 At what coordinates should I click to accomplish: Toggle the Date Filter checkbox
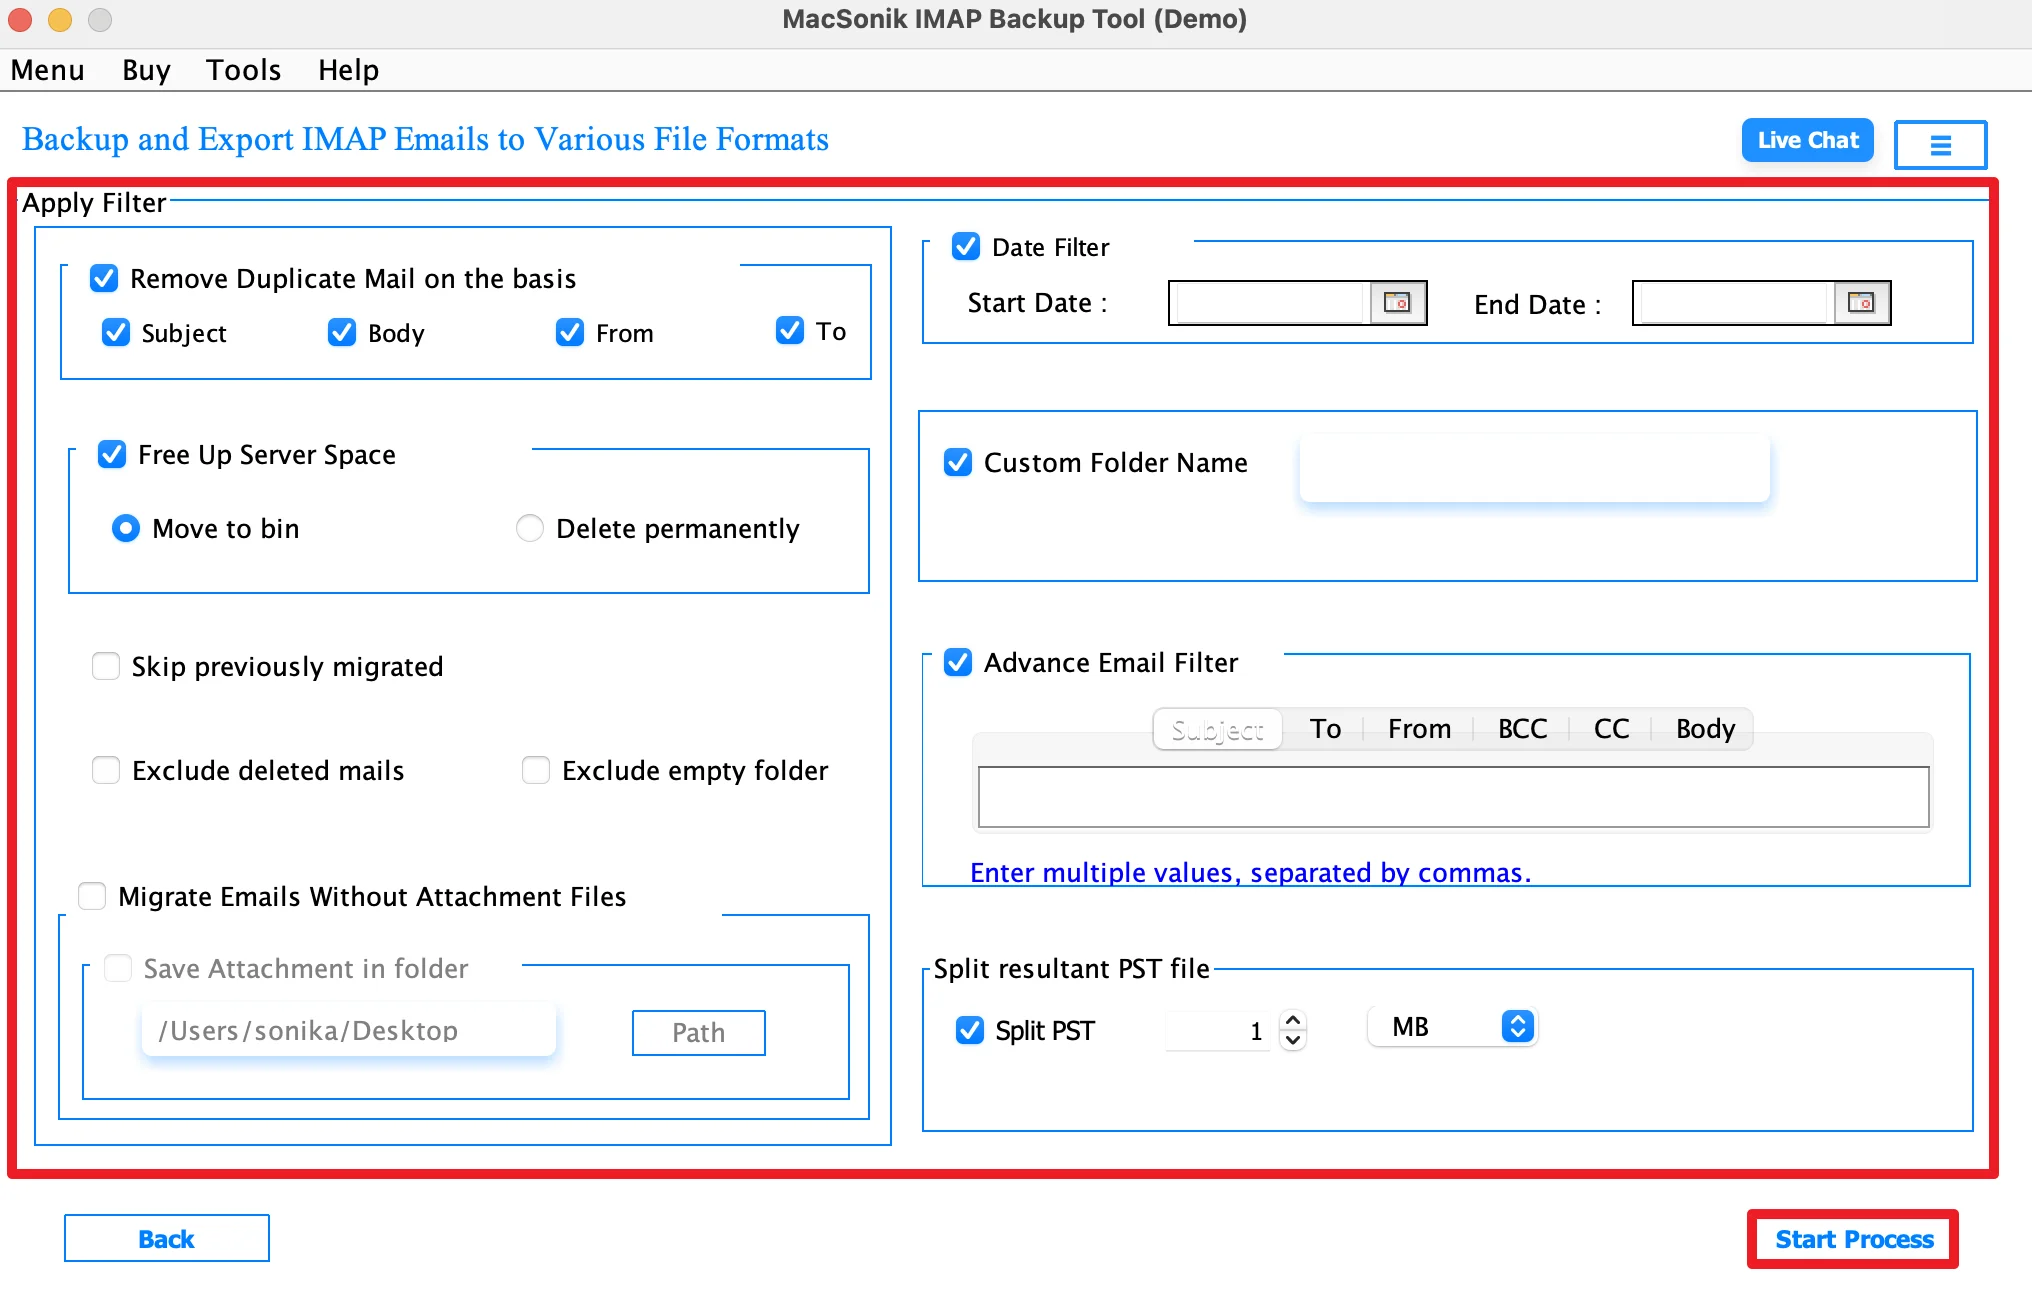[x=966, y=246]
